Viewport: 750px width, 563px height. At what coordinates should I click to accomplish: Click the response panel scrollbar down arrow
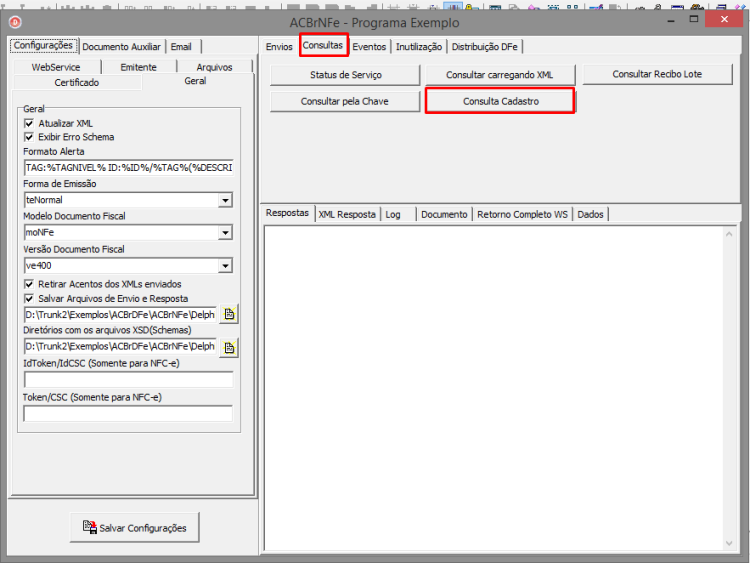click(729, 543)
